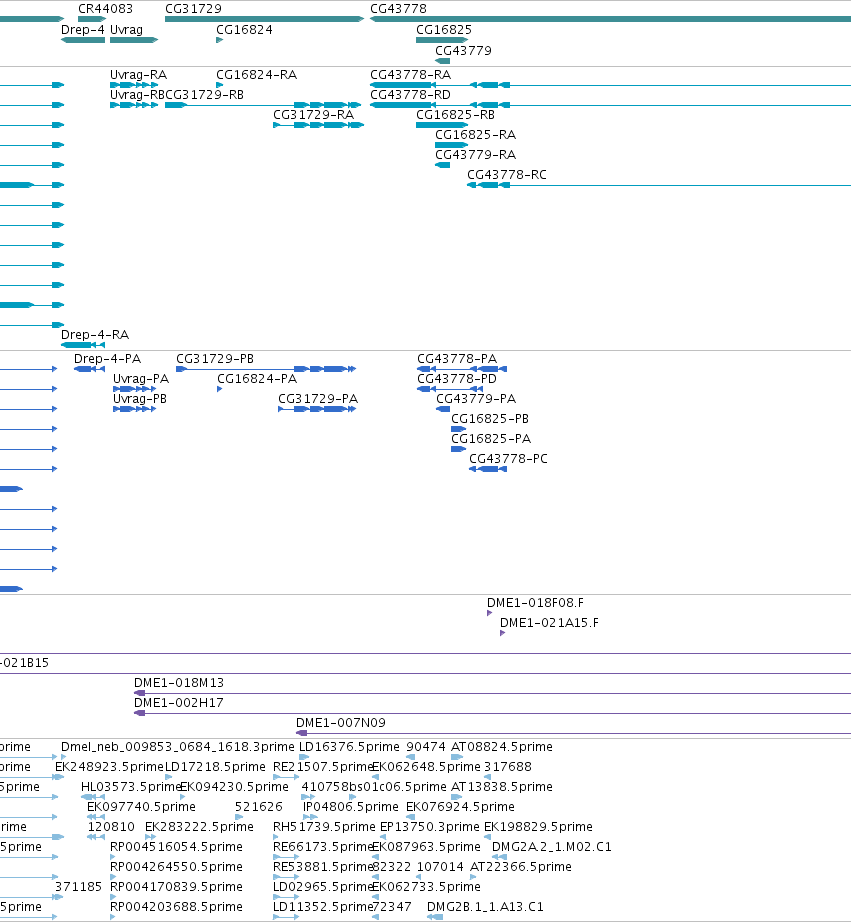Select the CG16825 gene label
The height and width of the screenshot is (922, 851).
click(x=444, y=30)
